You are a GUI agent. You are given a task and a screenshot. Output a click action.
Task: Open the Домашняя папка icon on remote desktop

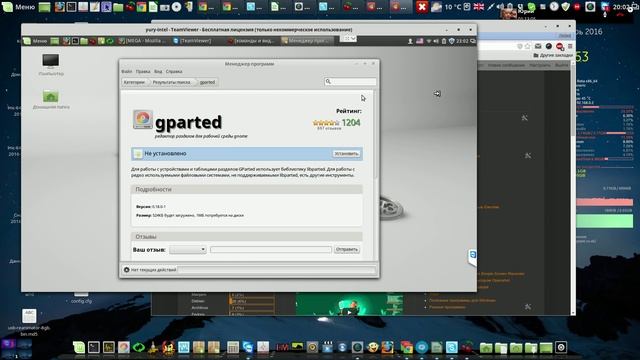pos(51,99)
